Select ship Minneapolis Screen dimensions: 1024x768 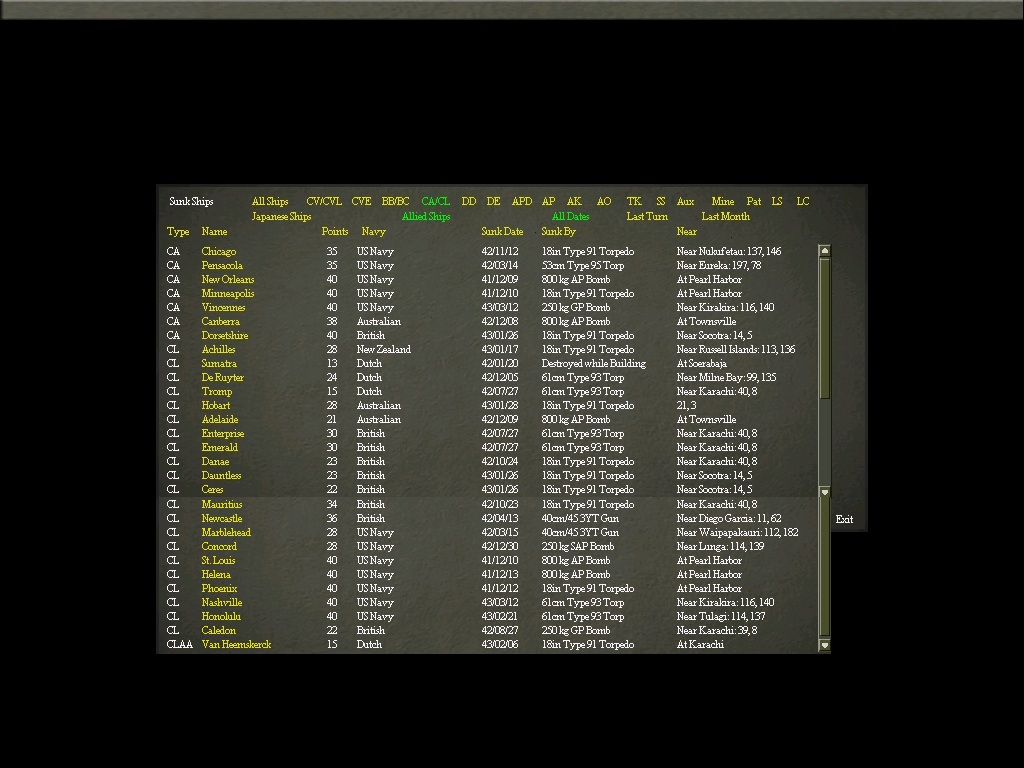coord(228,293)
